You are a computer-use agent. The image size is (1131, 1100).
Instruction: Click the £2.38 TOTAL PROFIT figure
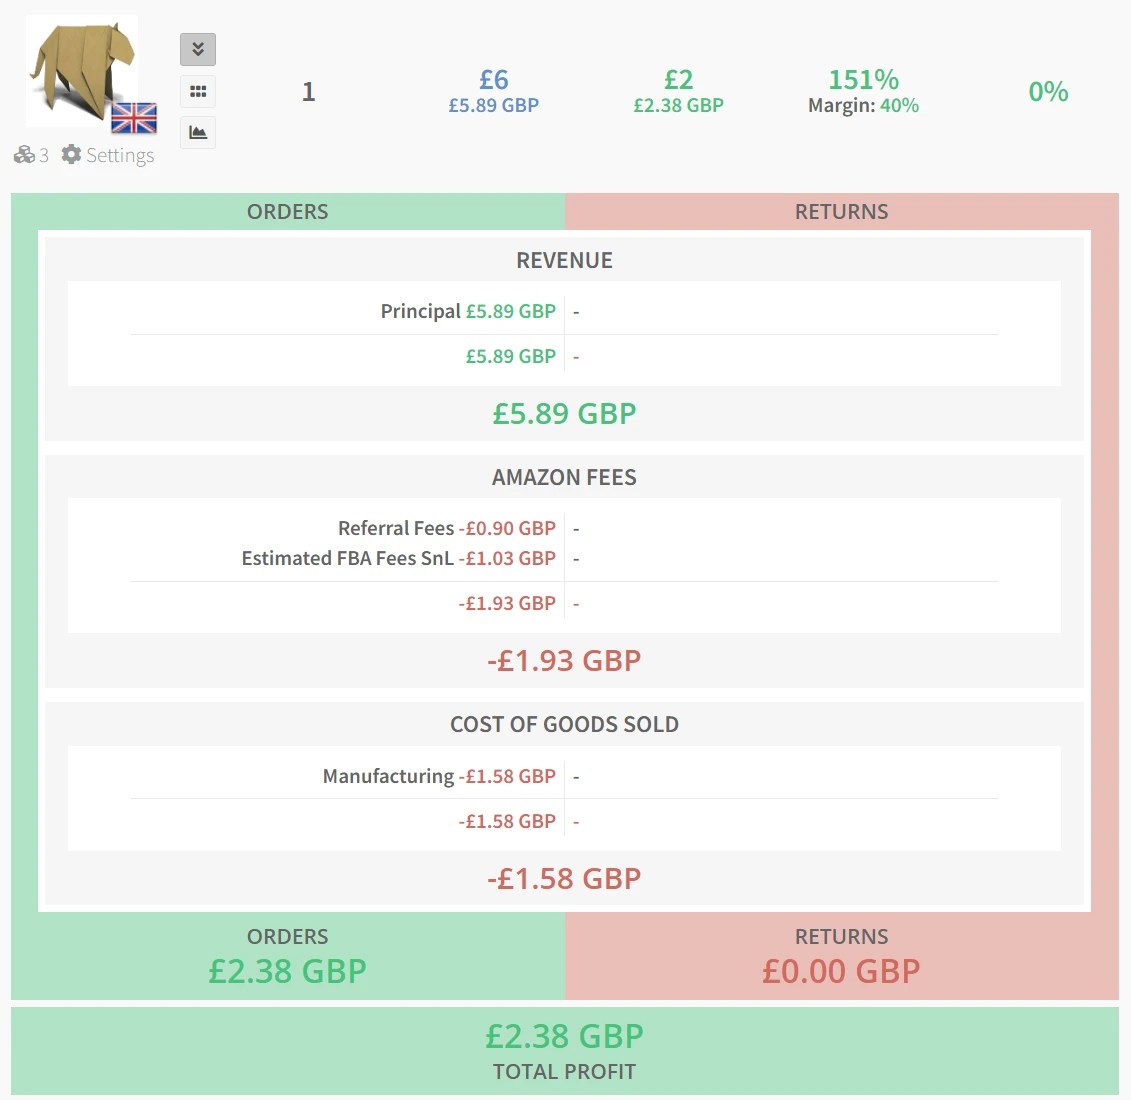tap(564, 1036)
